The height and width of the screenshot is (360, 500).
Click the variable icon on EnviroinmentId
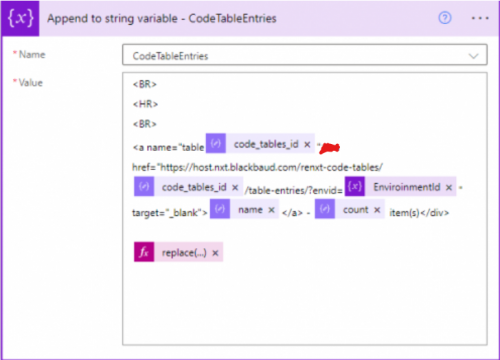[x=355, y=187]
